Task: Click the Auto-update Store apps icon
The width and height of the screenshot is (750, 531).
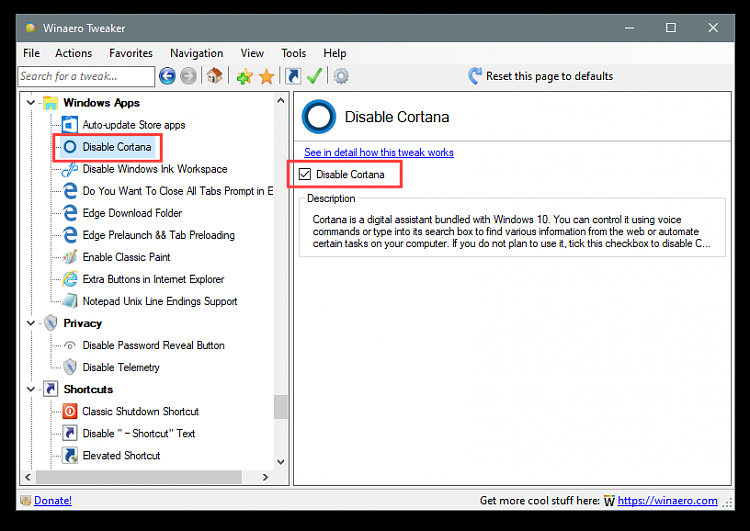Action: (70, 125)
